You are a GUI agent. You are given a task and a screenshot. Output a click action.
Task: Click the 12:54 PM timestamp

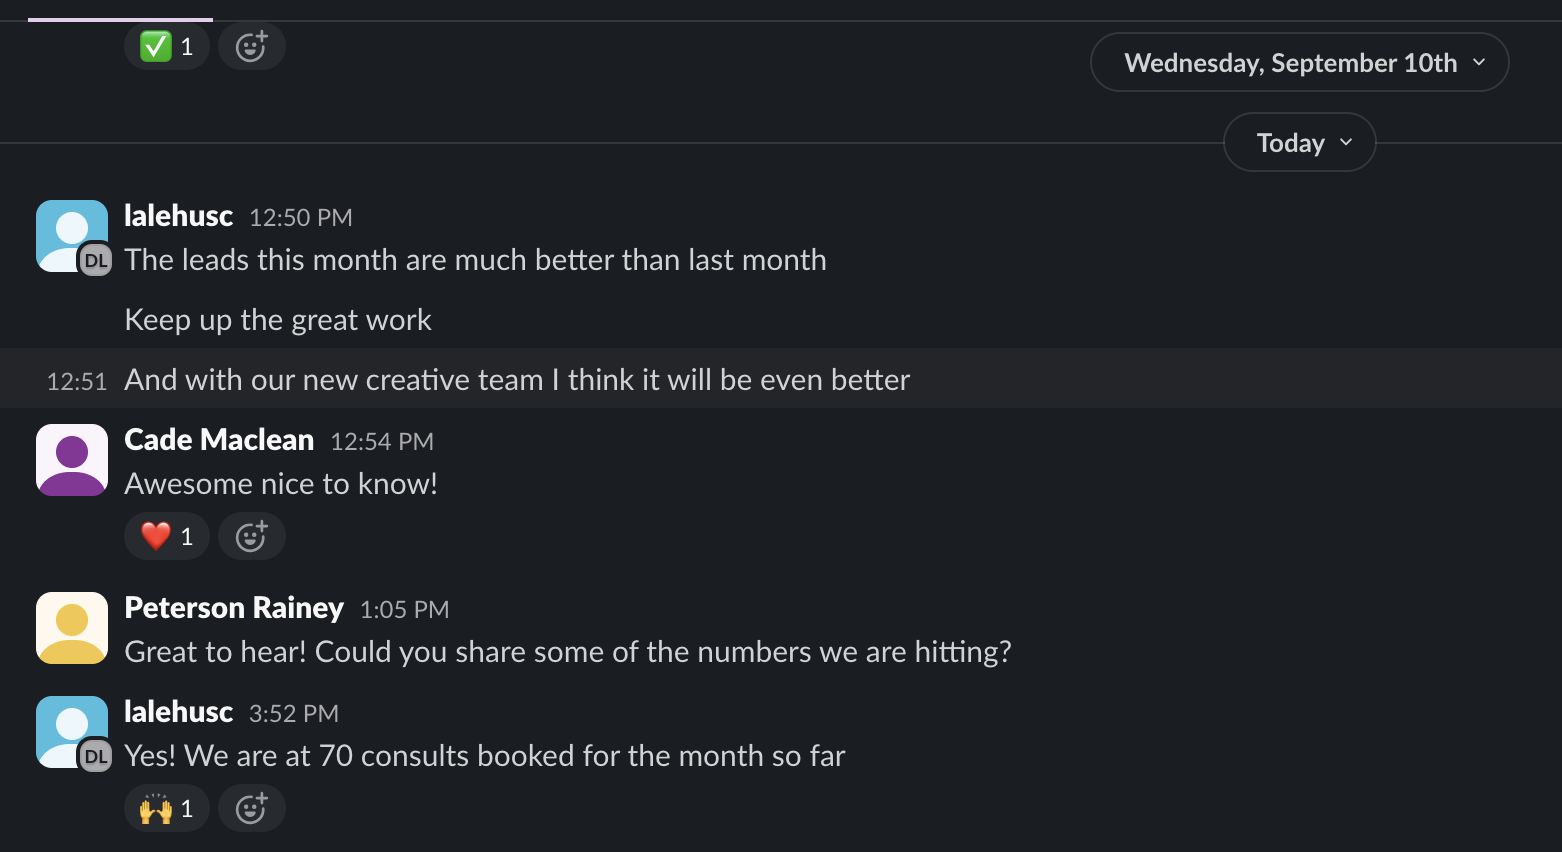381,441
